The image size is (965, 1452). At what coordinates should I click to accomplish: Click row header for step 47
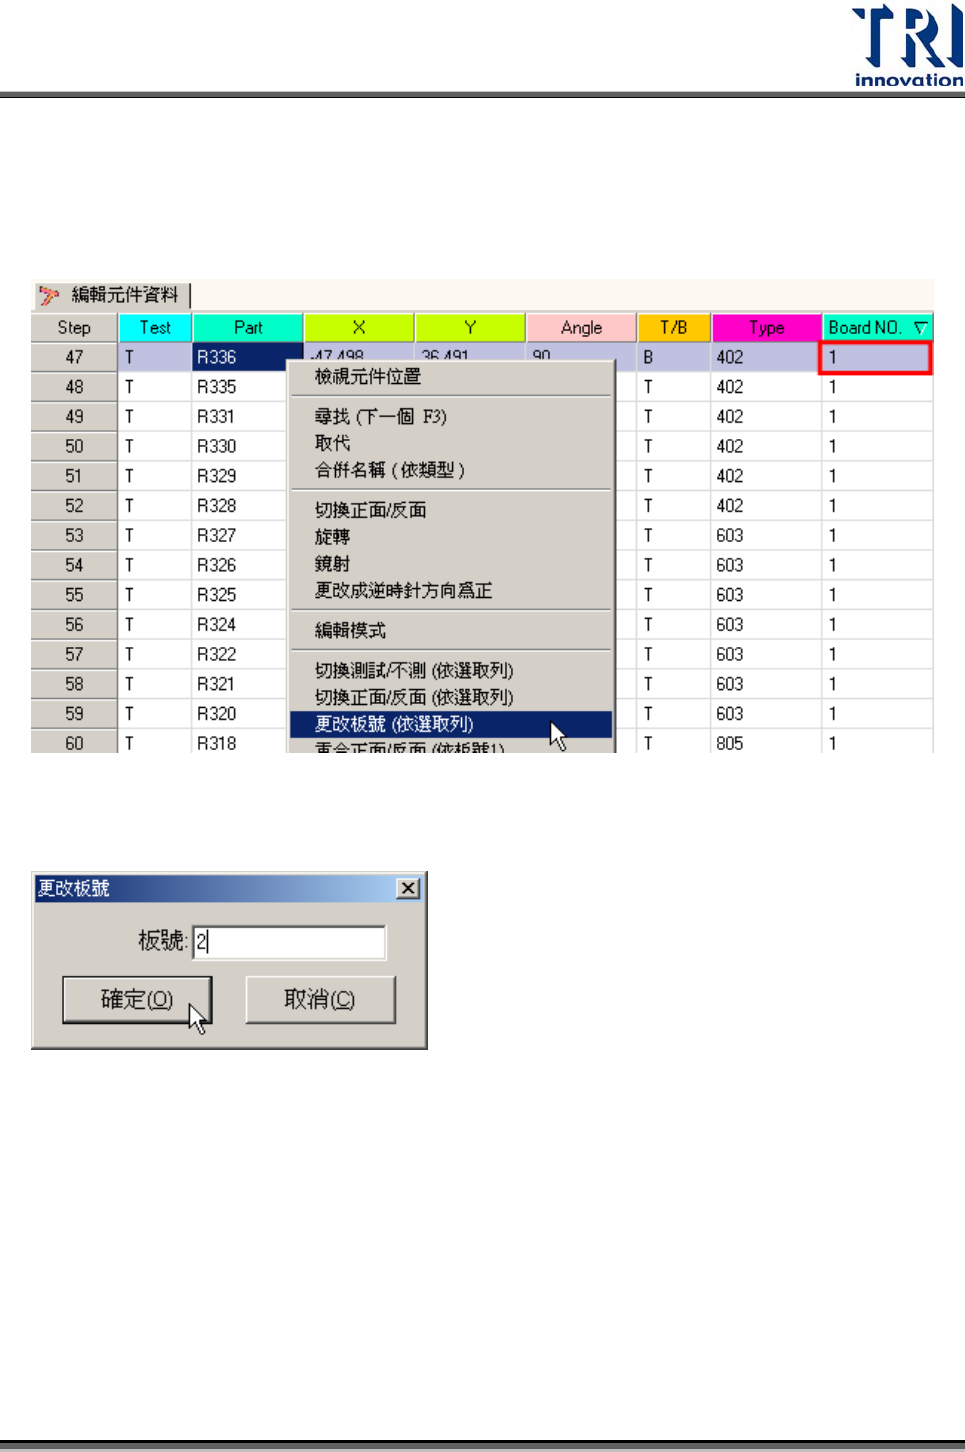(x=74, y=357)
